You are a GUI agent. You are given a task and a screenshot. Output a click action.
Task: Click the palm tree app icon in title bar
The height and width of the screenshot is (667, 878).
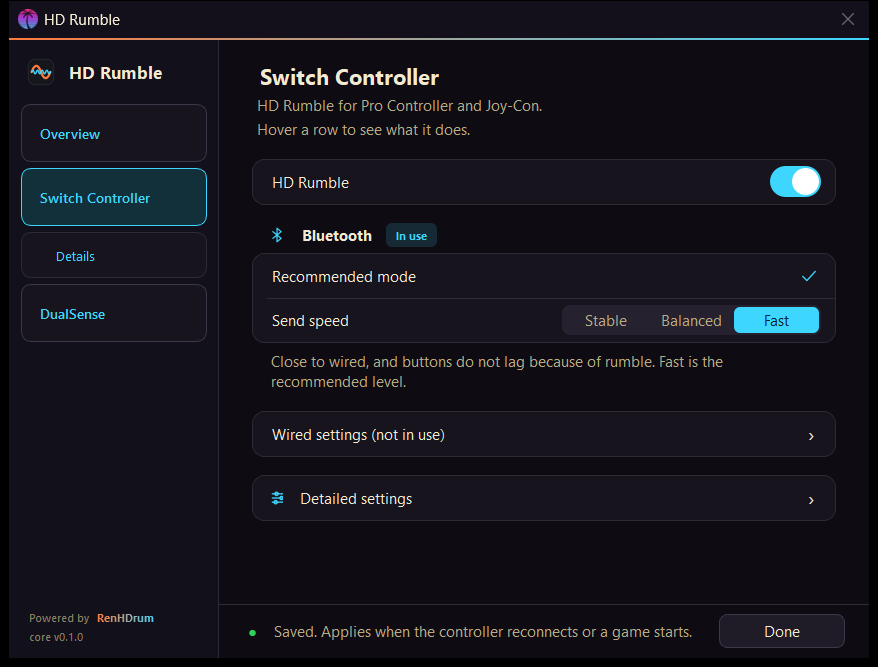point(27,20)
